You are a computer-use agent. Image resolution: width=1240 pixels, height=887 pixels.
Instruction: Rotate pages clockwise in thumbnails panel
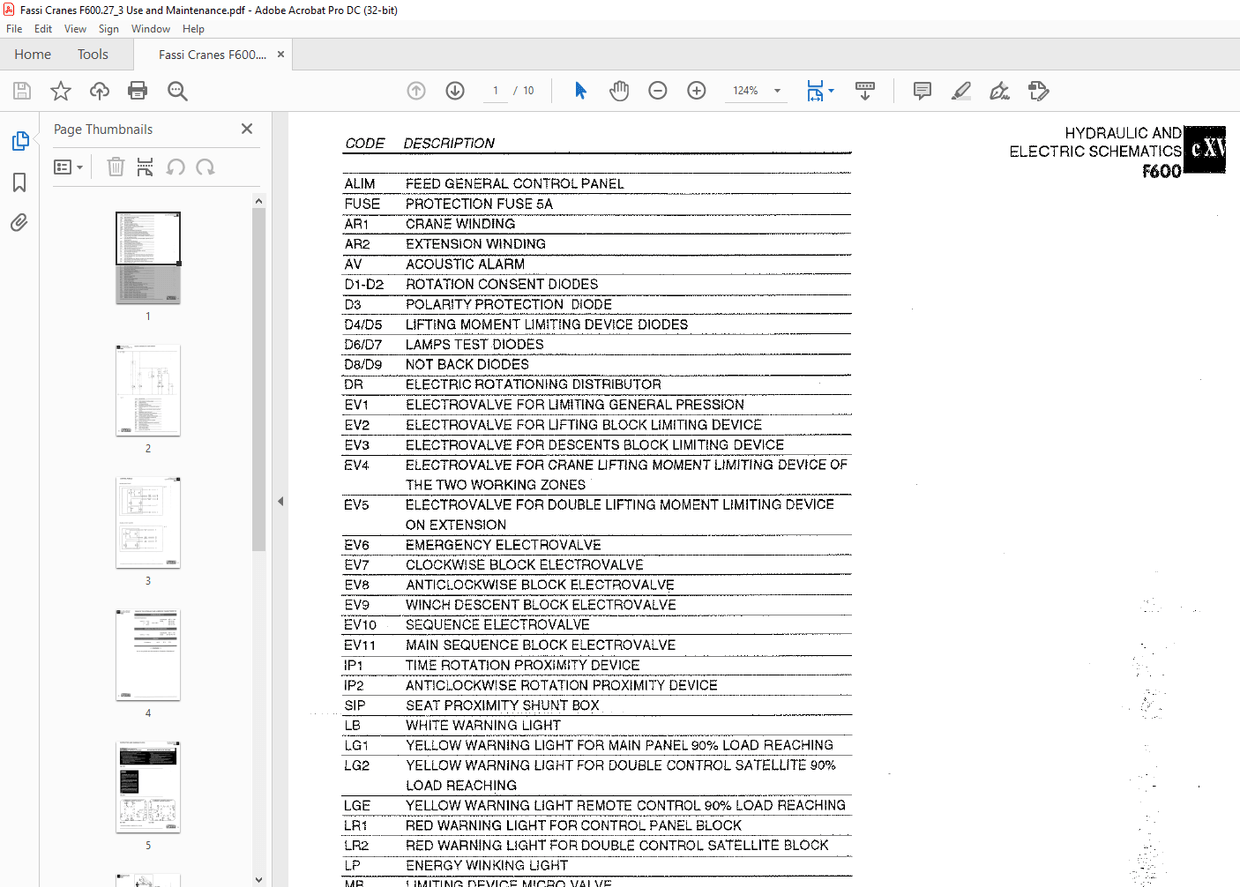(204, 167)
